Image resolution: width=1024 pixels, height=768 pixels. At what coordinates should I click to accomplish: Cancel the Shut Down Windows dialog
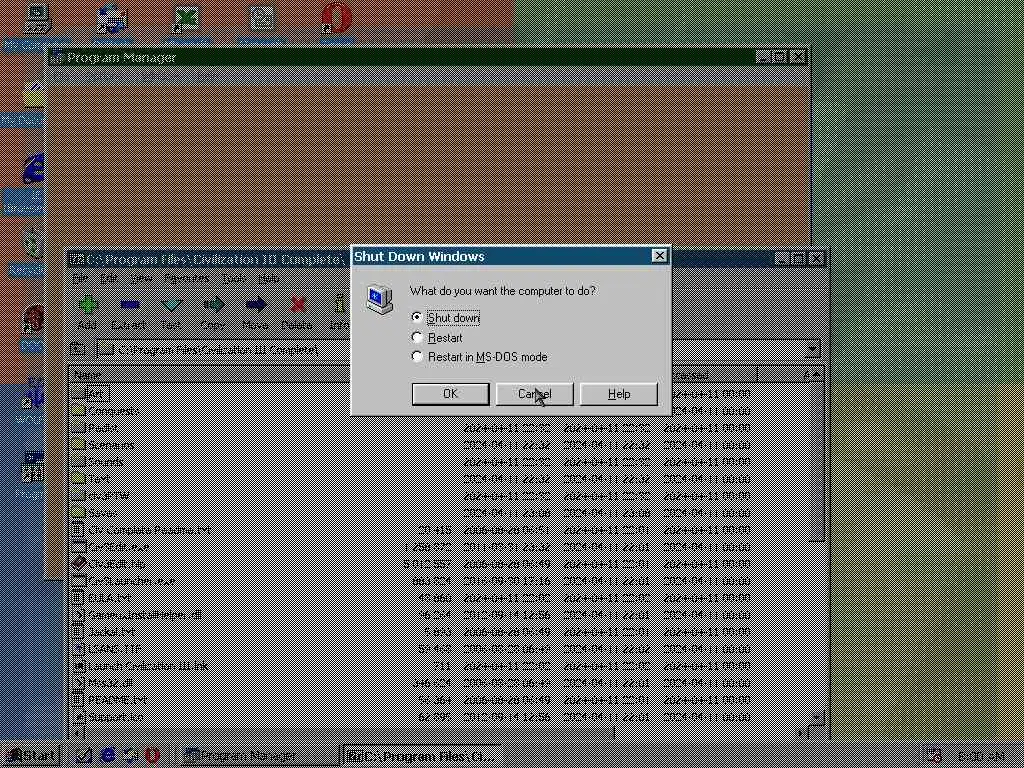coord(534,394)
